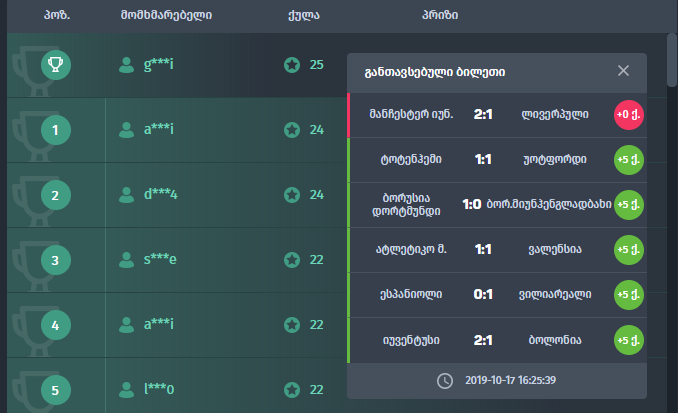
Task: Click the red +0 points badge
Action: 629,114
